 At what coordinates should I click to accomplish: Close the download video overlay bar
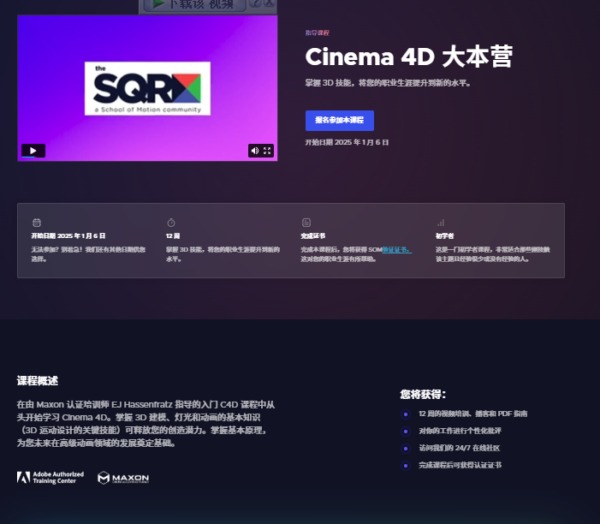click(x=270, y=3)
